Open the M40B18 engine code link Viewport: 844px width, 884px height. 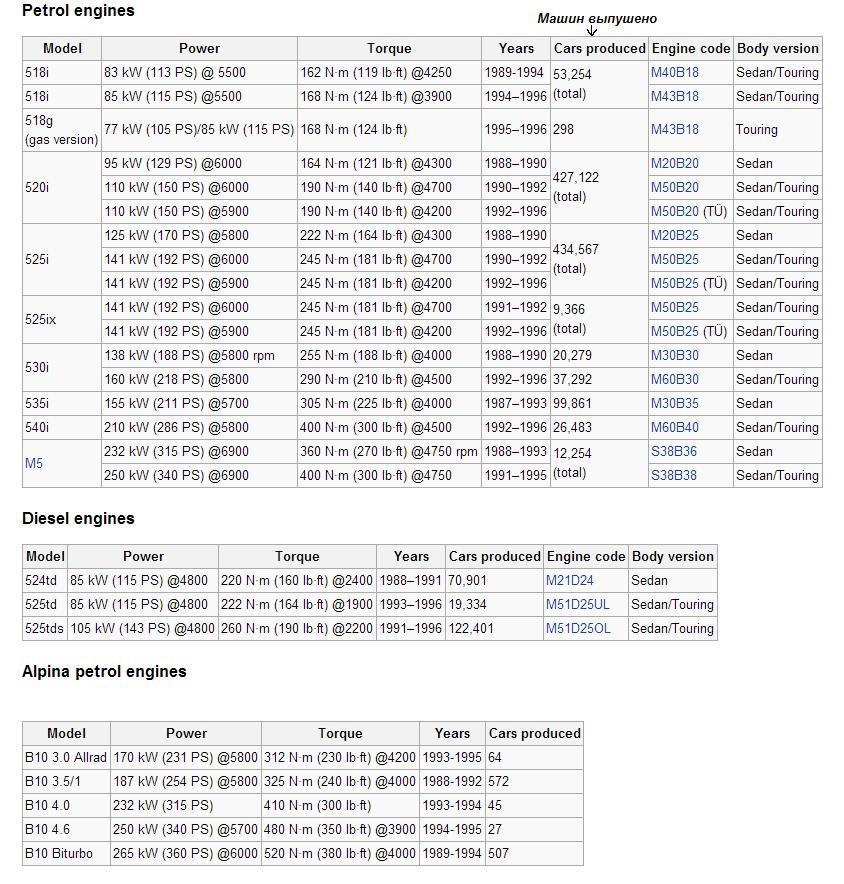pos(674,73)
